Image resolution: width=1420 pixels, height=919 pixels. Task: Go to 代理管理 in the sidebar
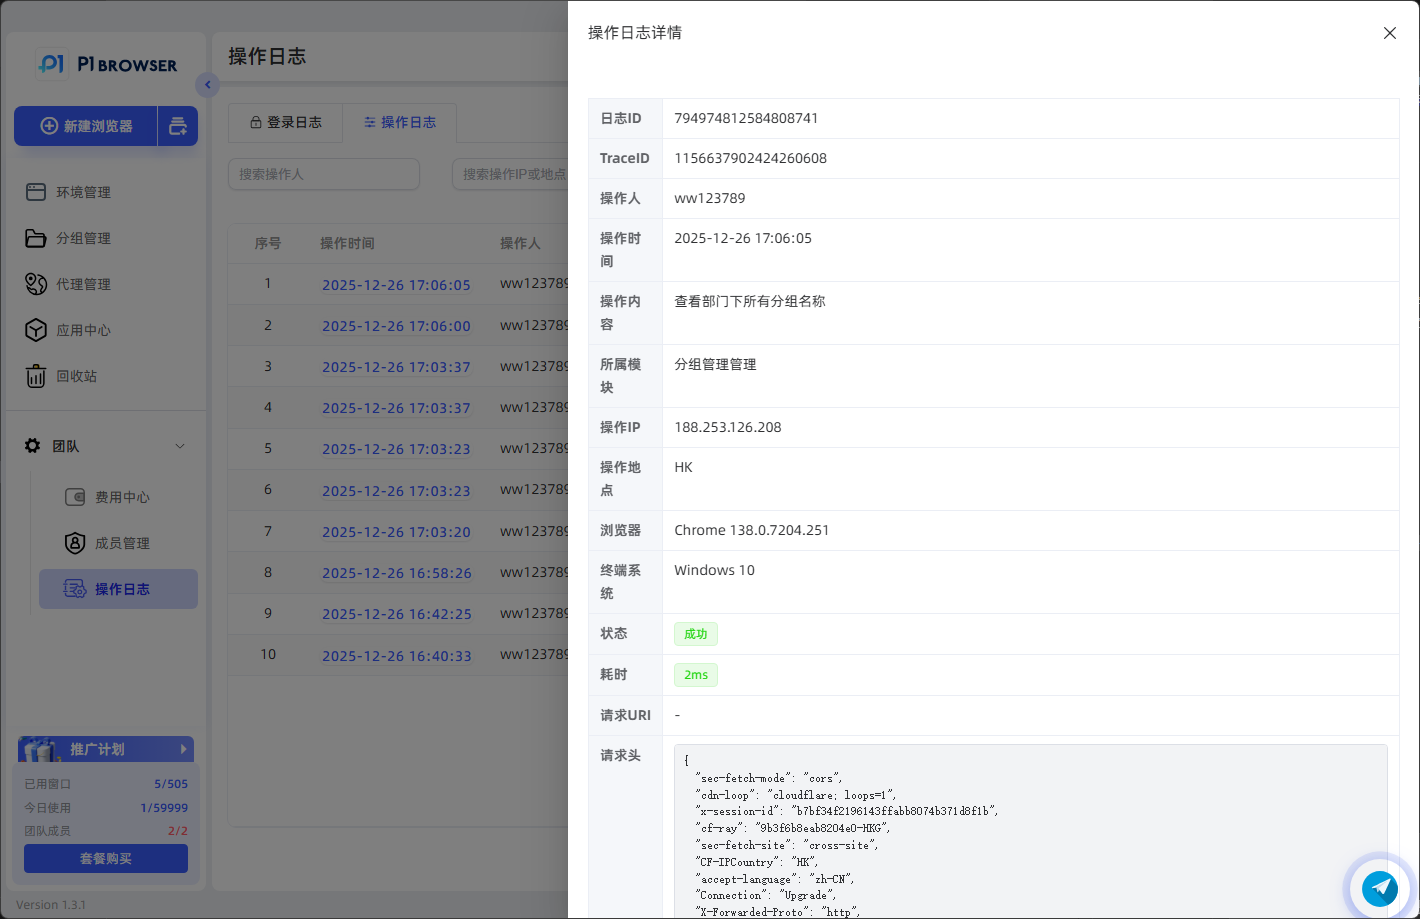point(83,284)
